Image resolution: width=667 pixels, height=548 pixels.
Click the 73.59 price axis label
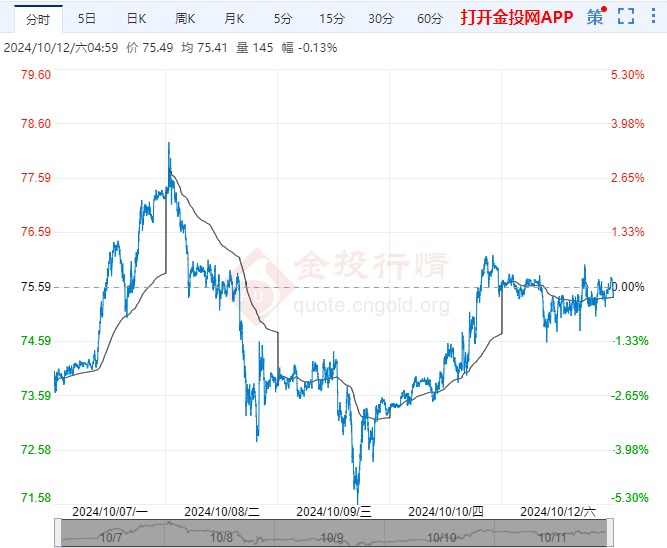tap(36, 396)
